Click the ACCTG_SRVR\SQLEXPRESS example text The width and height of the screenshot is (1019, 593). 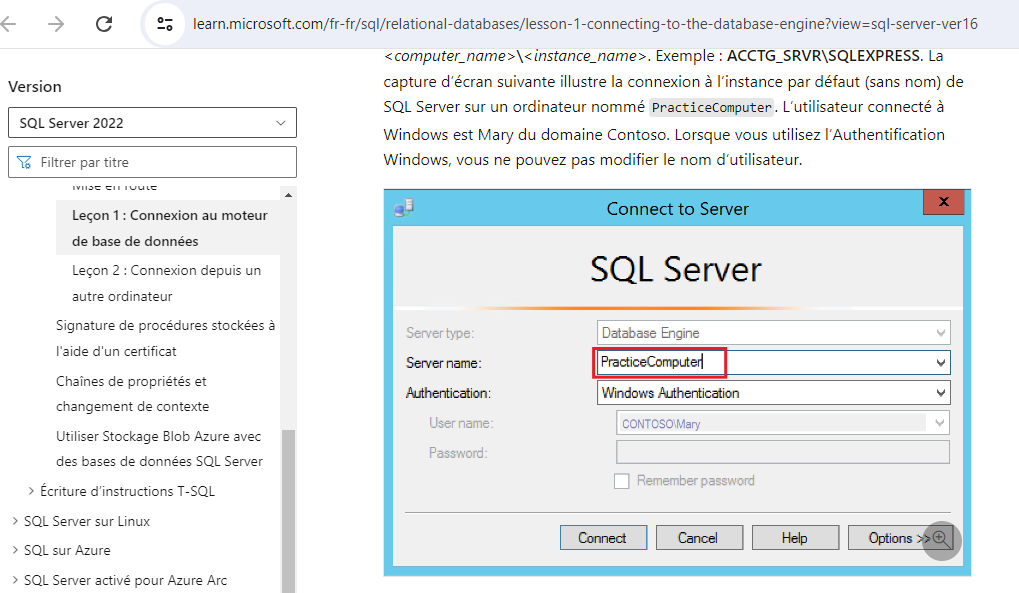pos(824,56)
